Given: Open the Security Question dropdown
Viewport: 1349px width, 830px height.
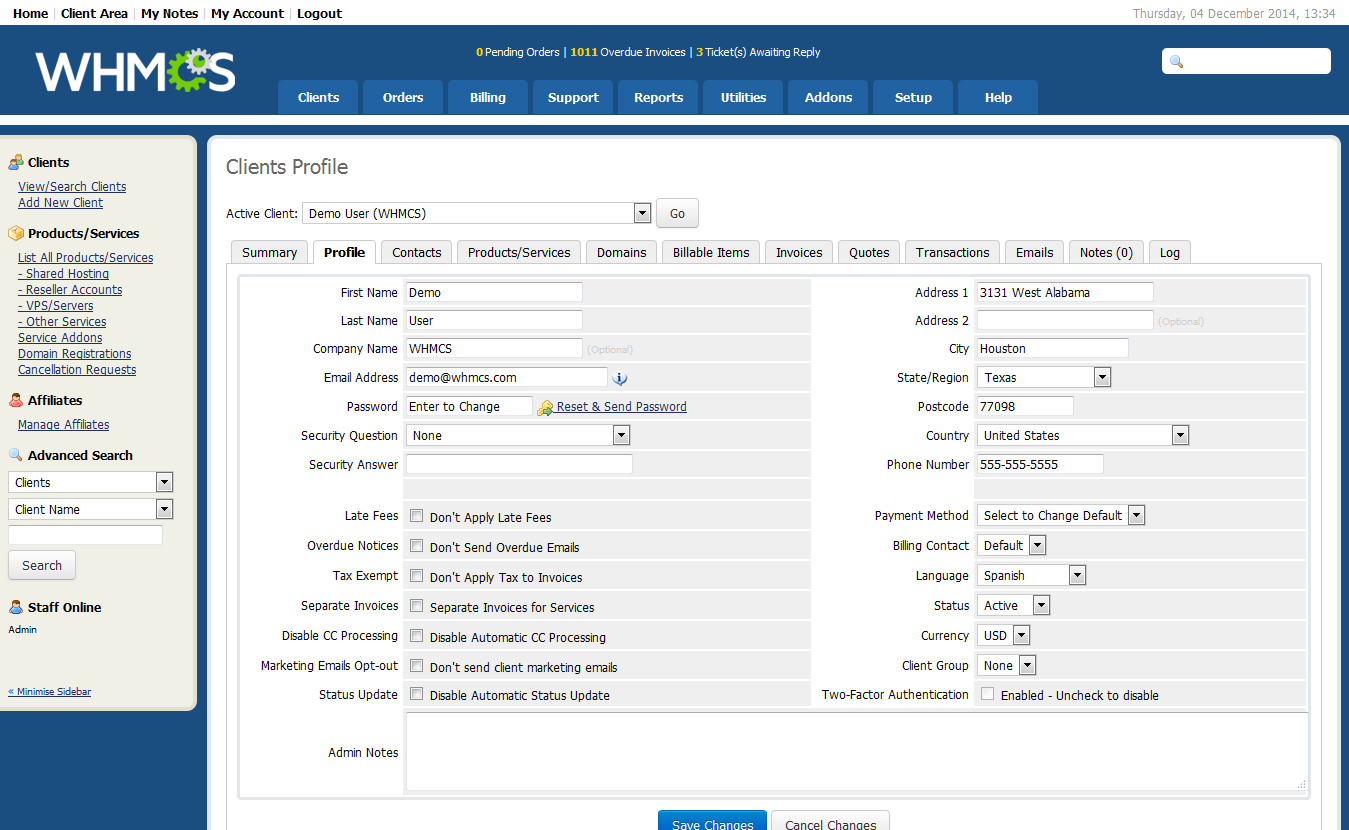Looking at the screenshot, I should coord(518,436).
